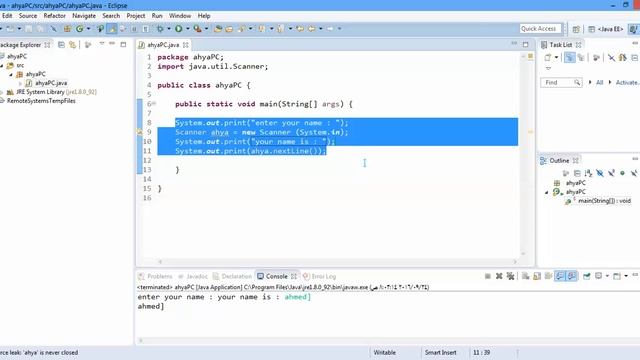
Task: Click the Last Edit Location arrow icon
Action: coord(300,29)
